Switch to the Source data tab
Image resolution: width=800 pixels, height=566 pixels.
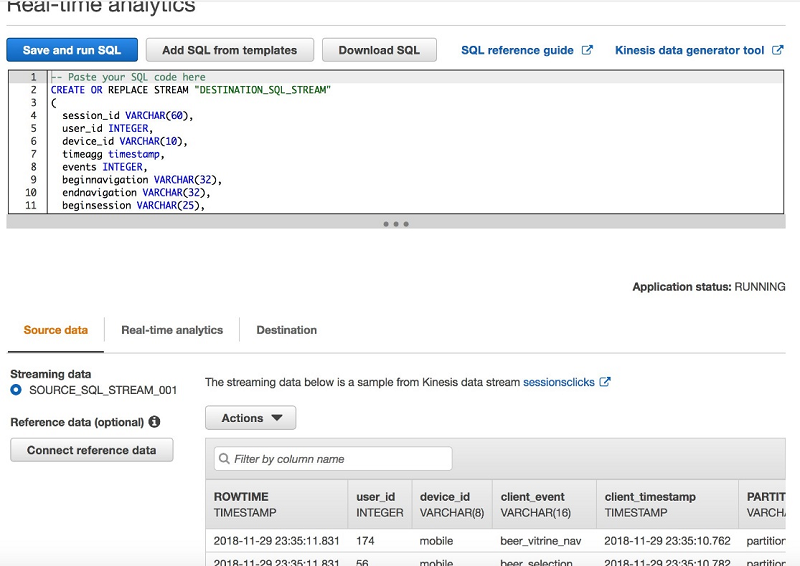(56, 330)
